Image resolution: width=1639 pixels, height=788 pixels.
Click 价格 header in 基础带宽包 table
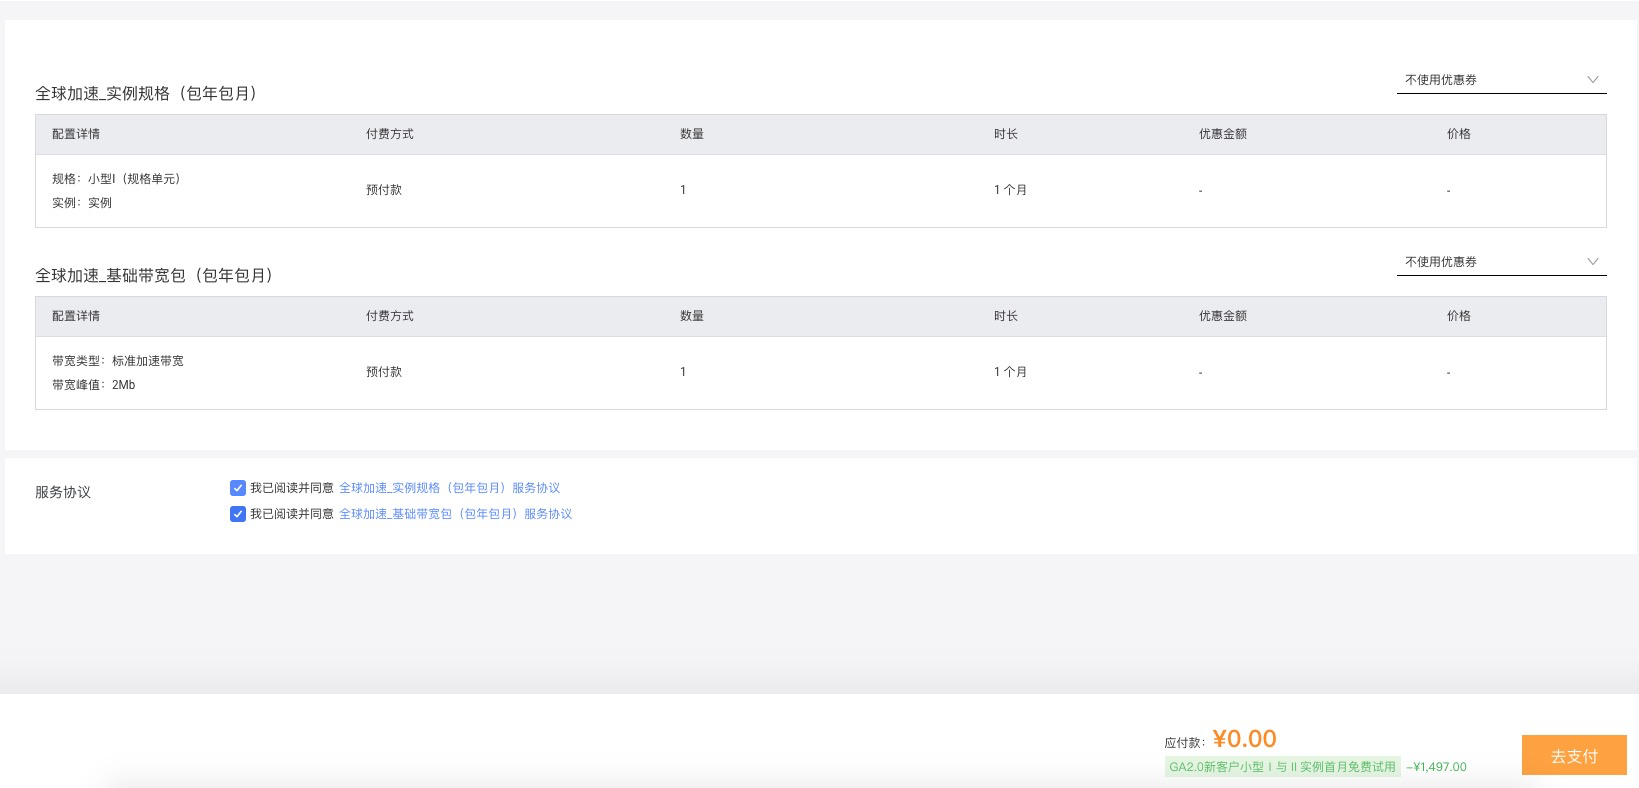(x=1458, y=316)
